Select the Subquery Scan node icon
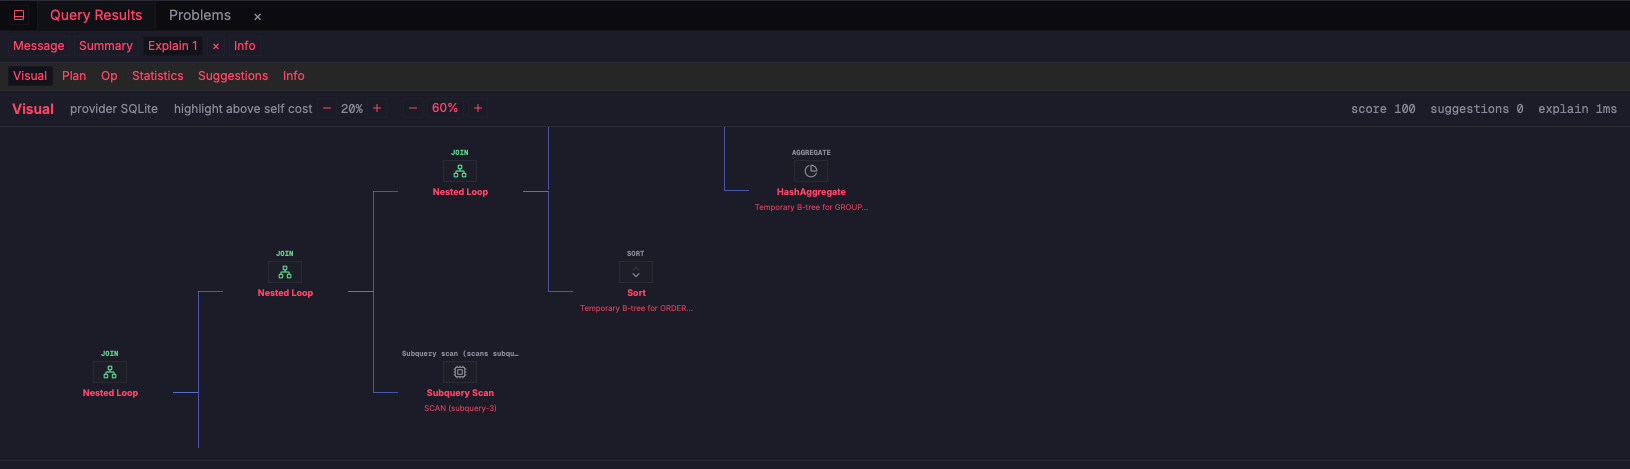 click(x=460, y=372)
